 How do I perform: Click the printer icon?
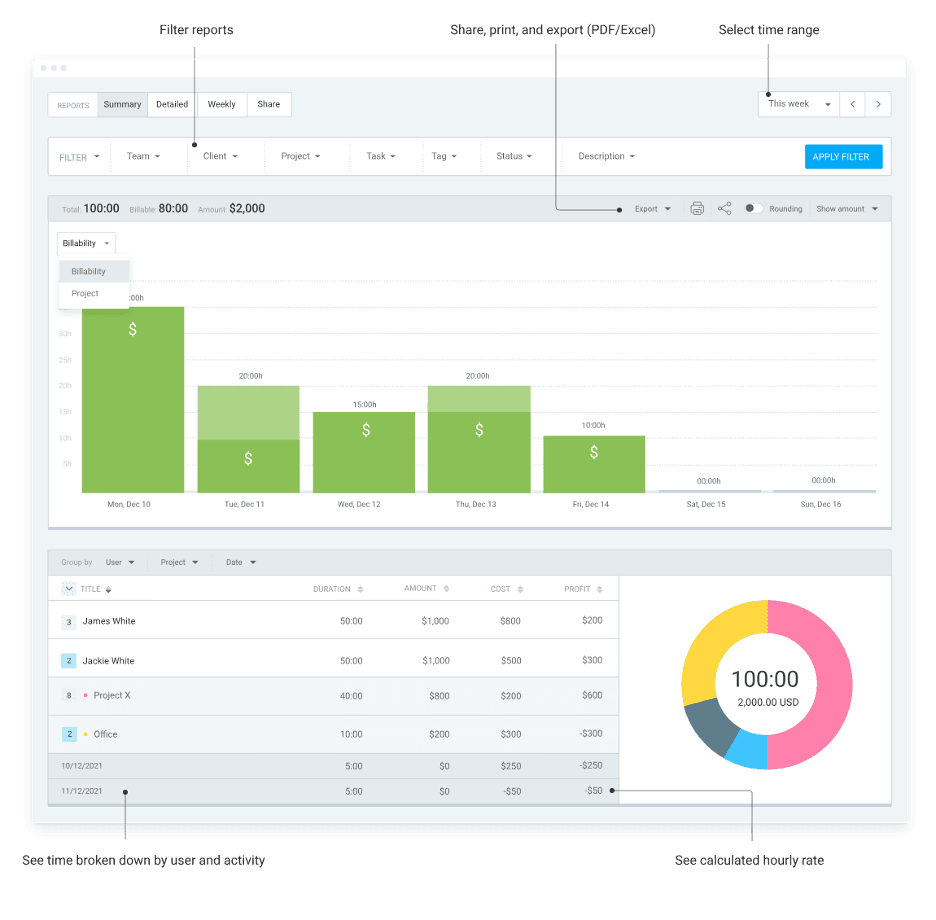click(697, 209)
